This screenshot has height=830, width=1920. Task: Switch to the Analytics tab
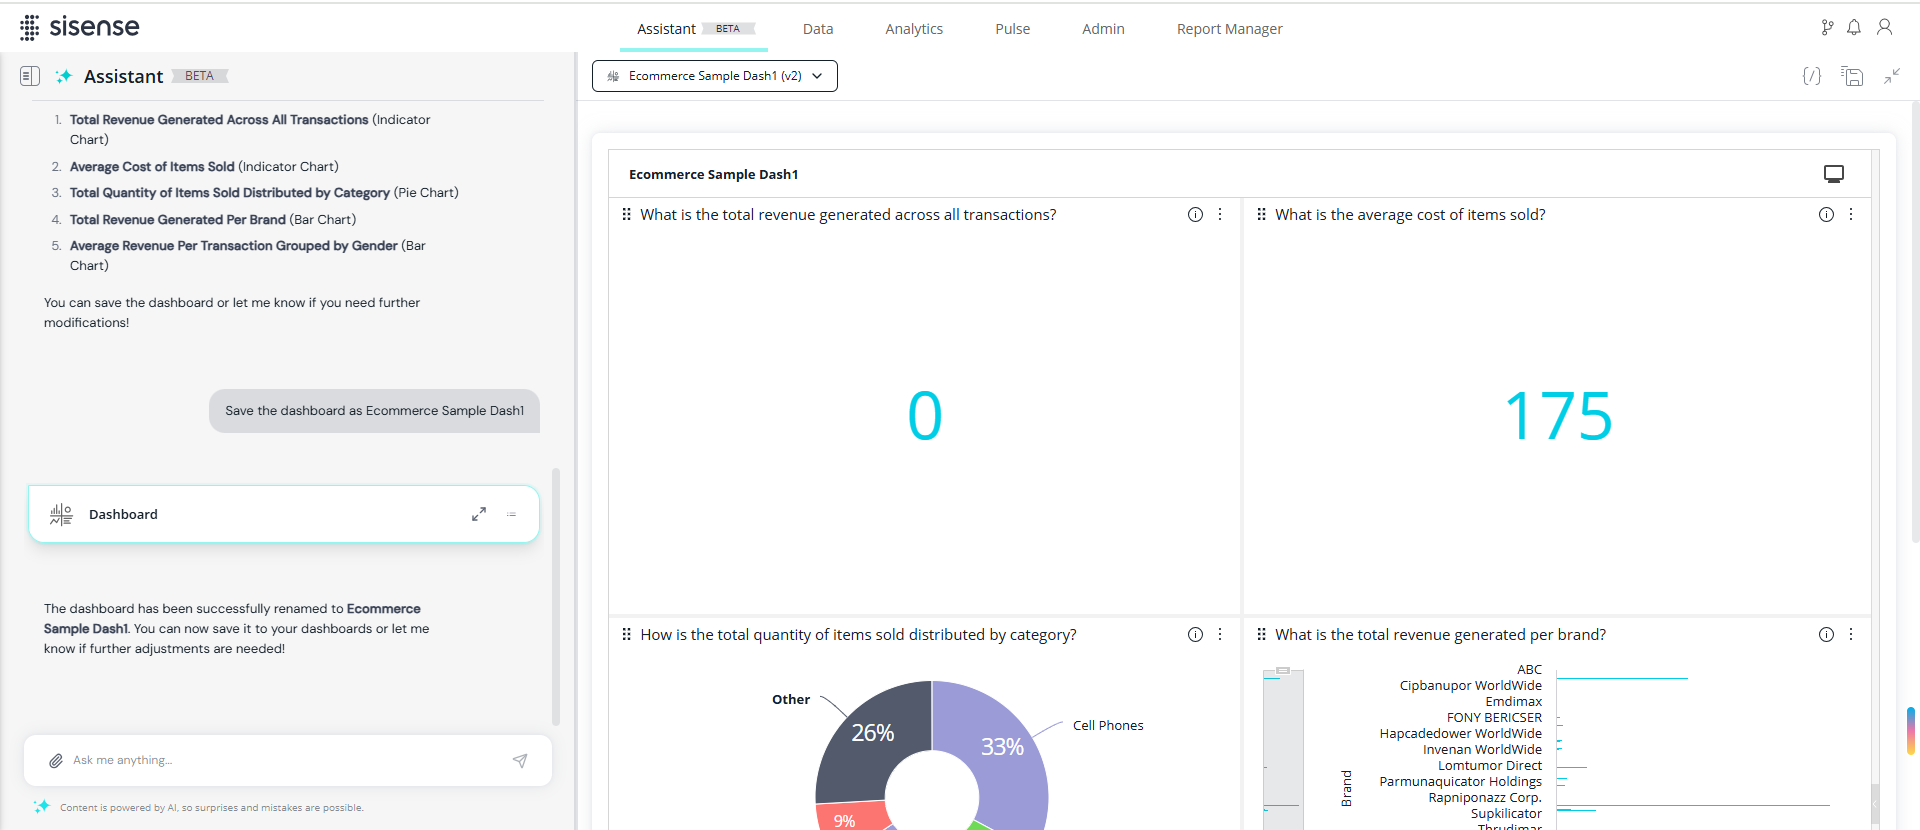[913, 29]
